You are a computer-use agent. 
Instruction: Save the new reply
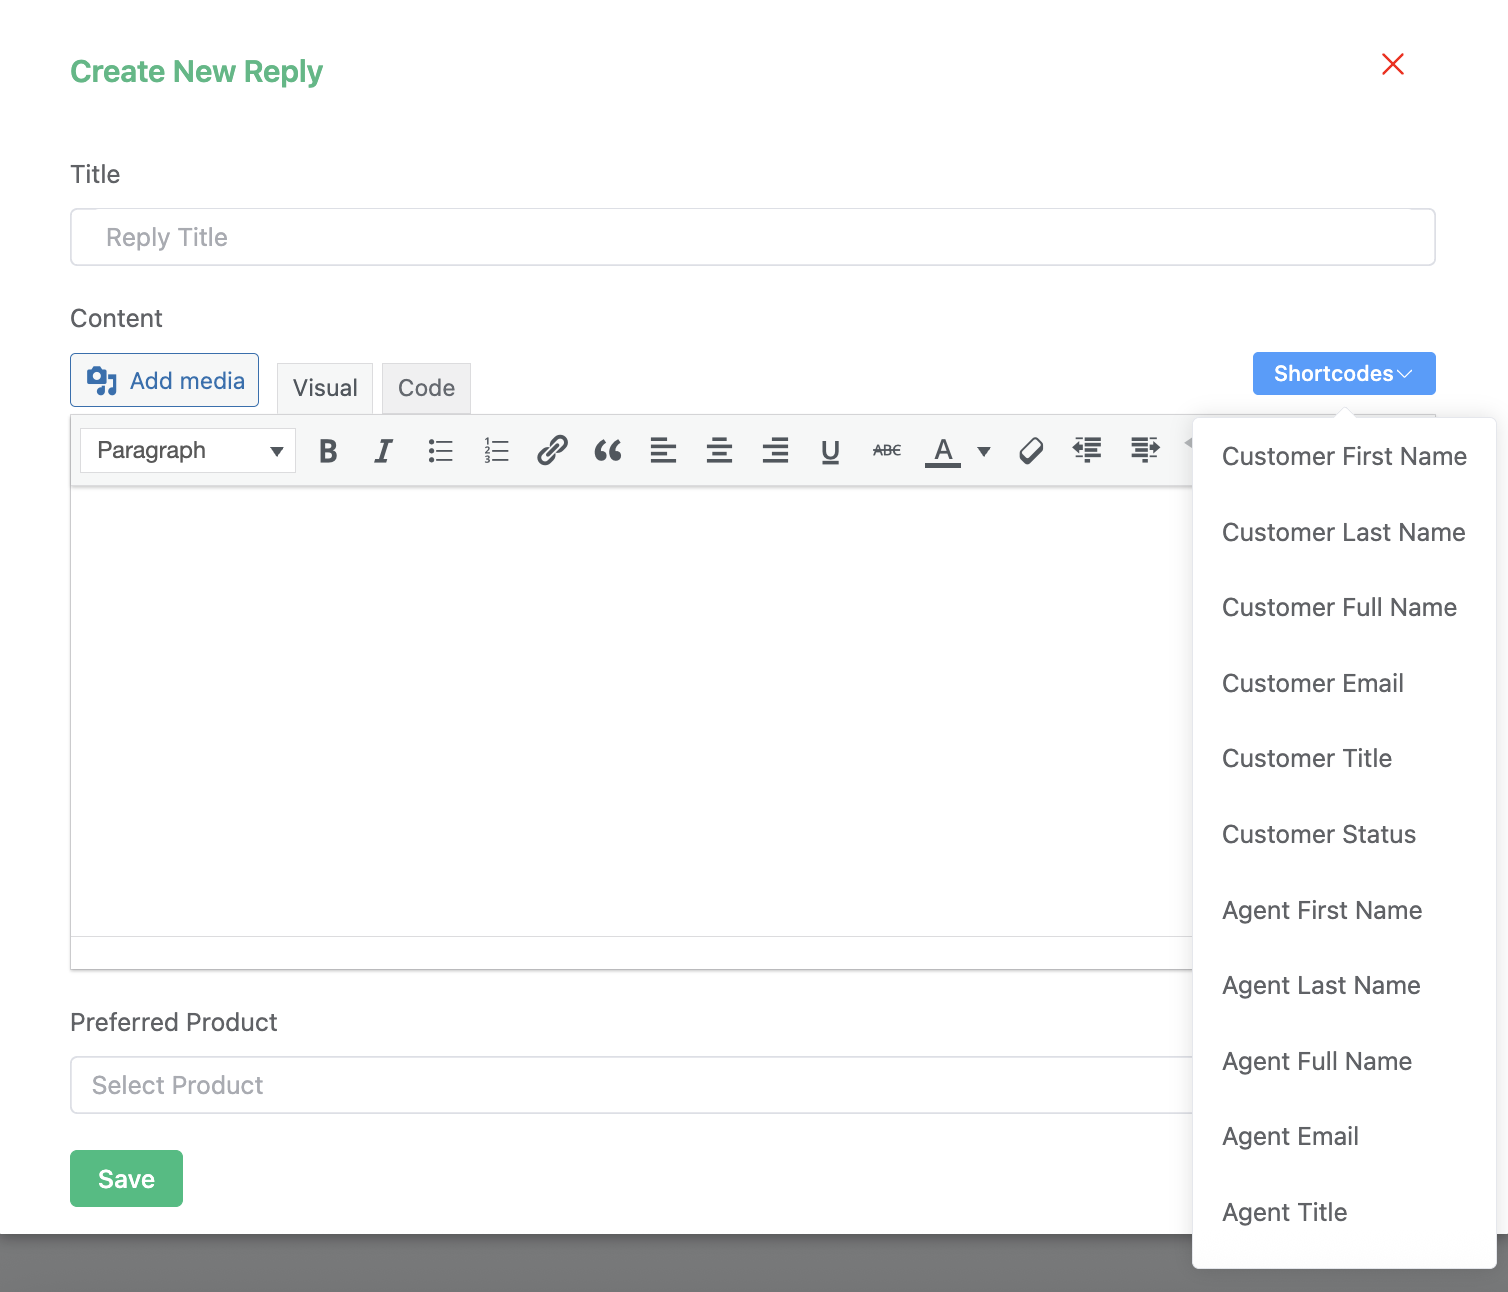click(126, 1178)
